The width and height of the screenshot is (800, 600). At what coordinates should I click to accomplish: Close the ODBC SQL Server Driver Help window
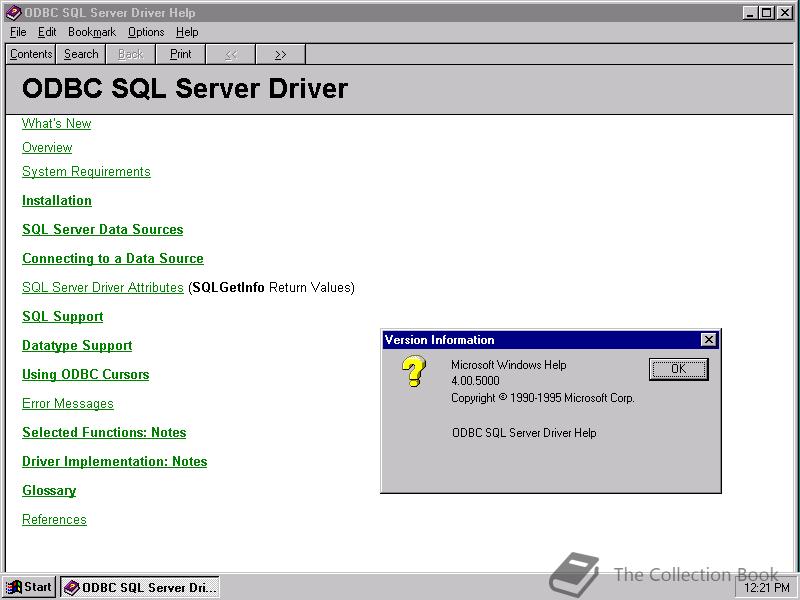785,13
